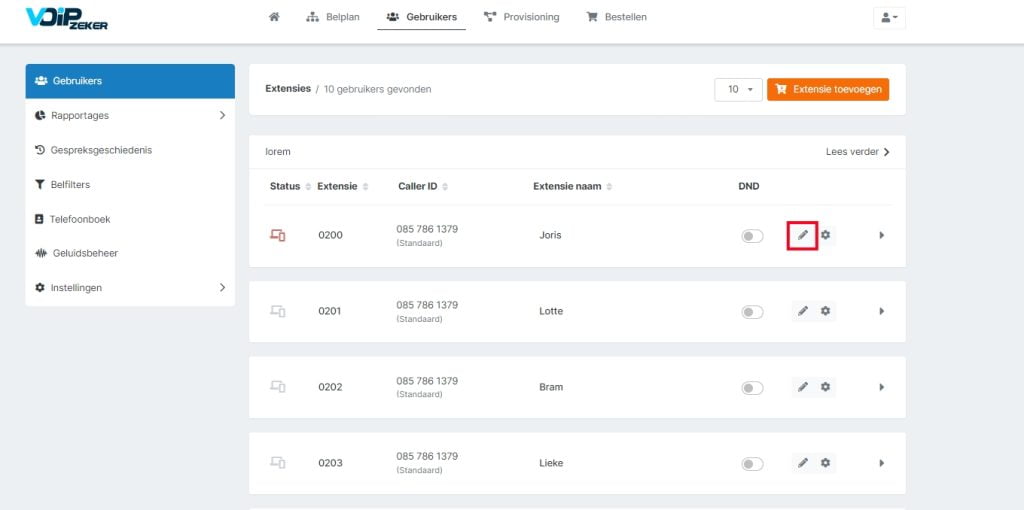
Task: Open Geluidsbeheer in the sidebar
Action: coord(130,253)
